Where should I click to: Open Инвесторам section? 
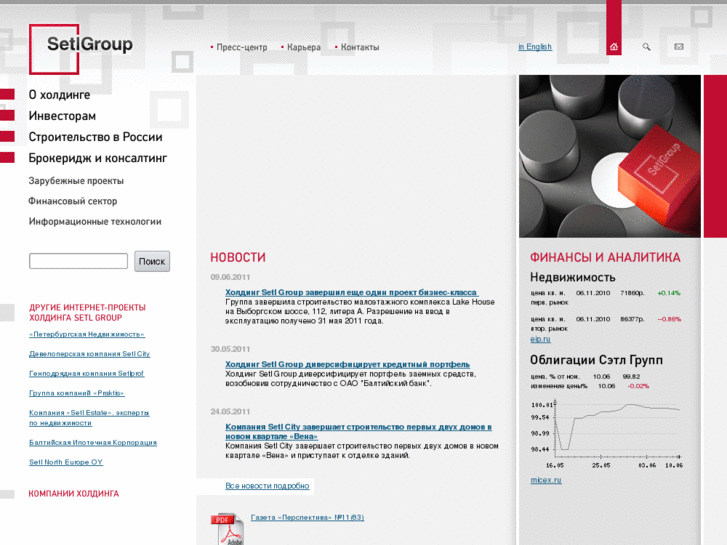[x=62, y=116]
